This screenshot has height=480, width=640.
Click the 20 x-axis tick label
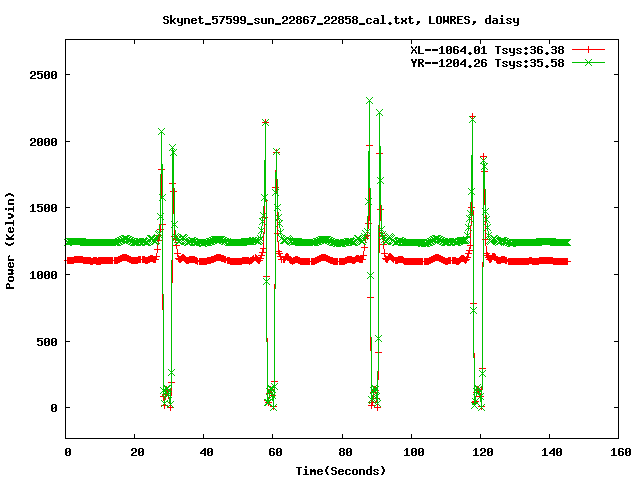(x=138, y=452)
